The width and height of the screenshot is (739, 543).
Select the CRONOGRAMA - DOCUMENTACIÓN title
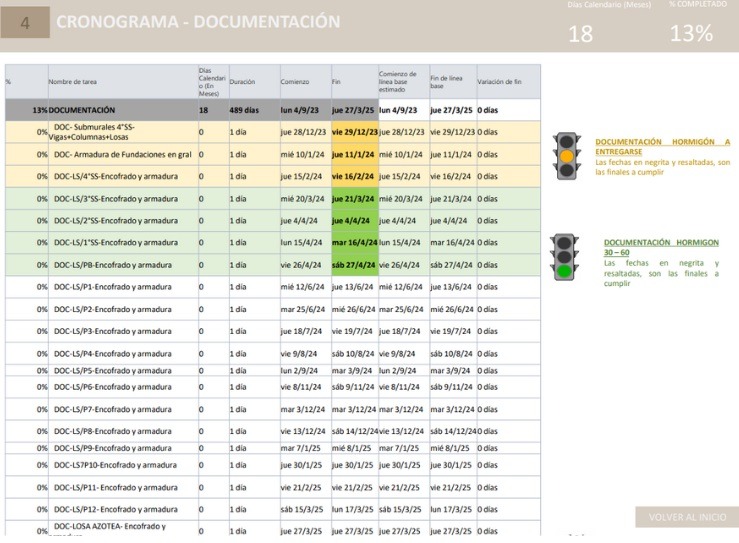[x=198, y=22]
